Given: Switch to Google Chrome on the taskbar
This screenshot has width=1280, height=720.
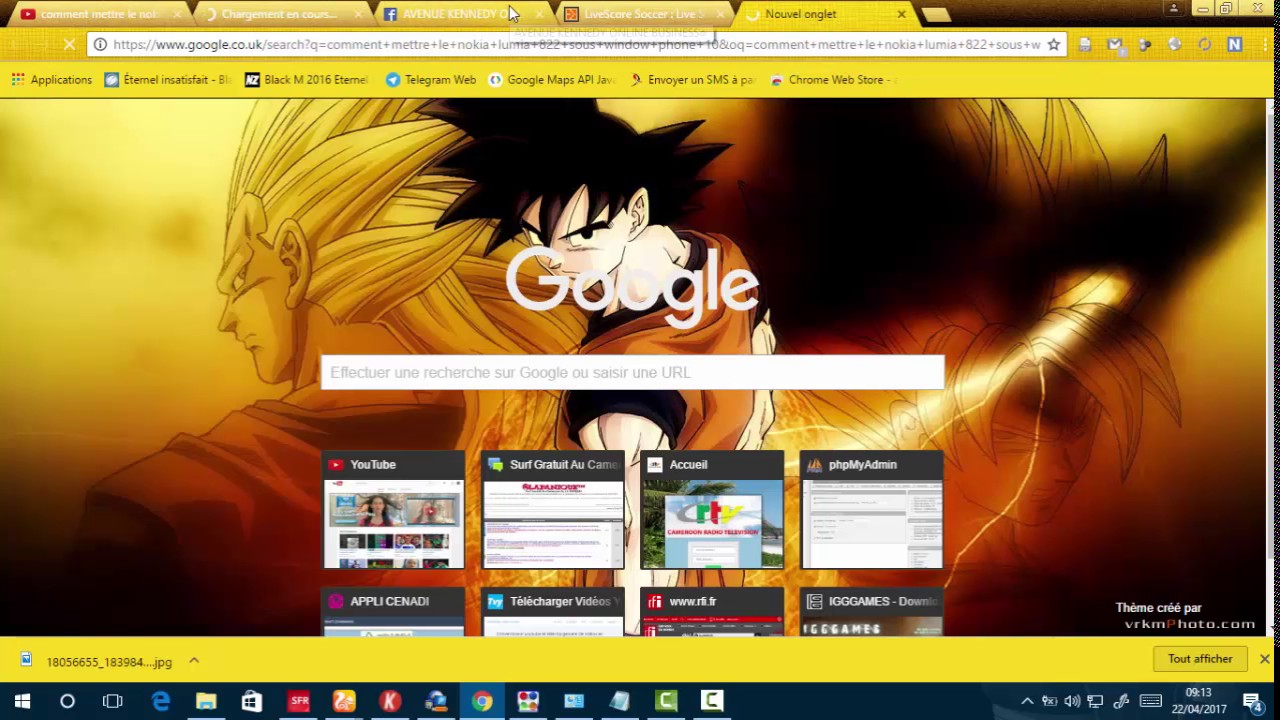Looking at the screenshot, I should (482, 701).
